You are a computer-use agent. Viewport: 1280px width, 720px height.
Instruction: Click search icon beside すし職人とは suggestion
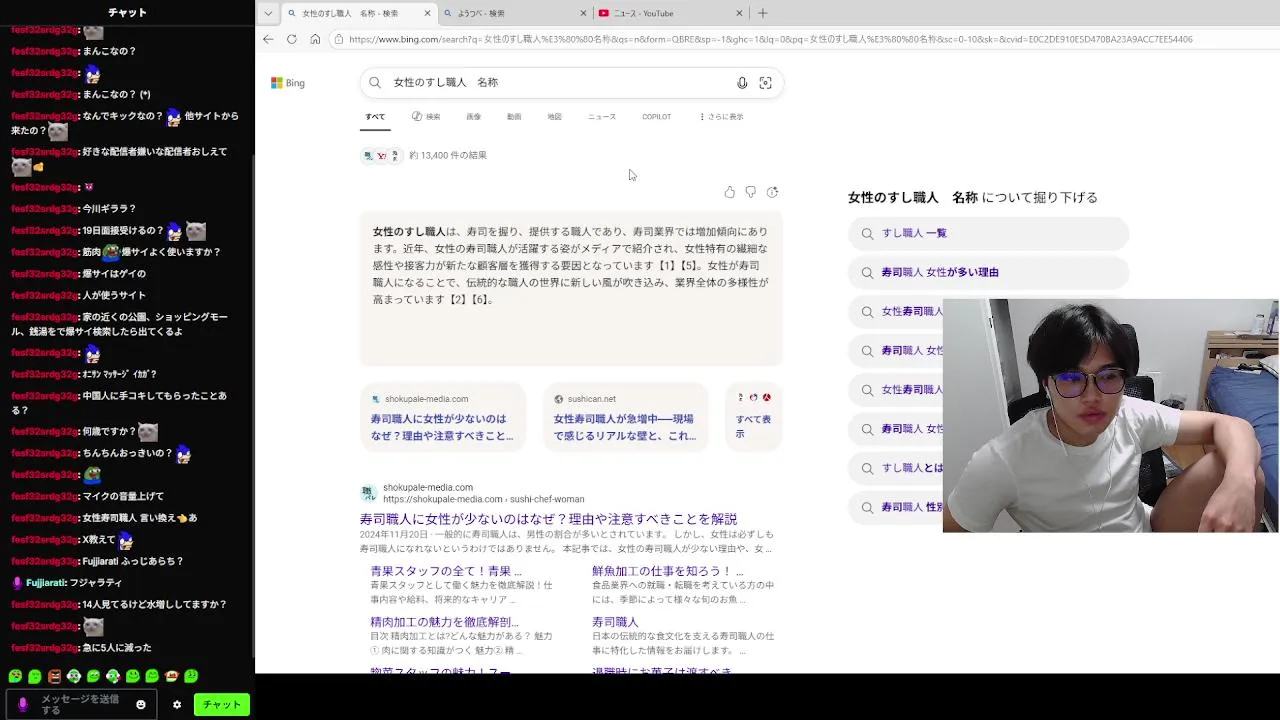pyautogui.click(x=867, y=468)
